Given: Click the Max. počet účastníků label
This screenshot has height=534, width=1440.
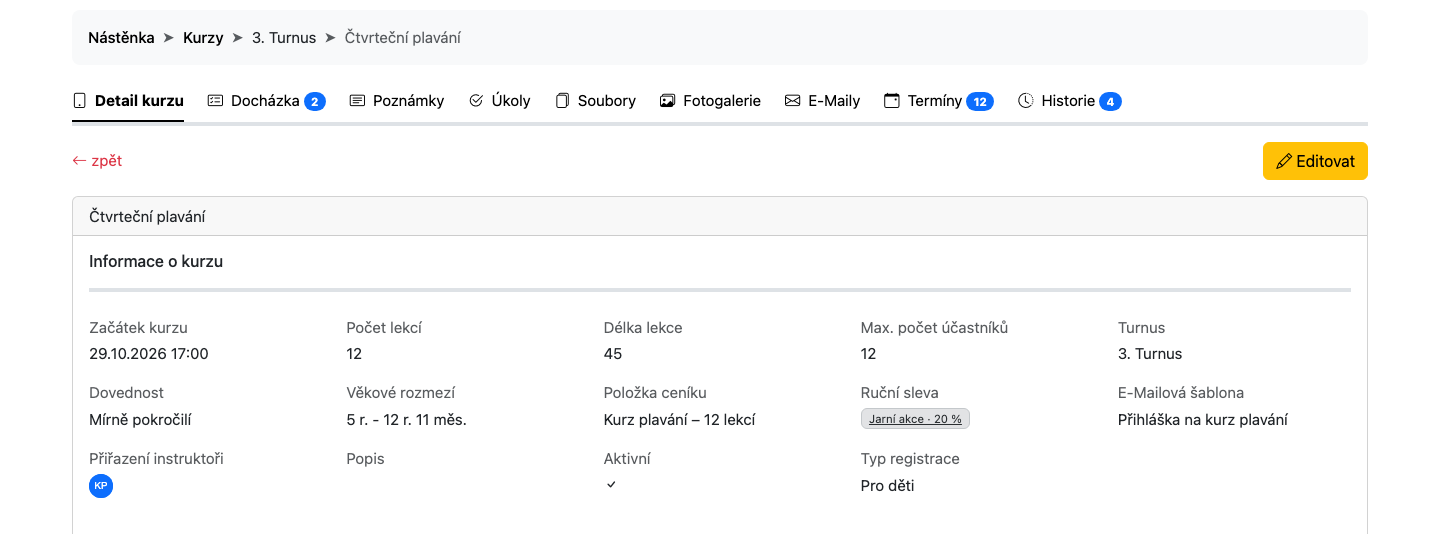Looking at the screenshot, I should tap(934, 328).
